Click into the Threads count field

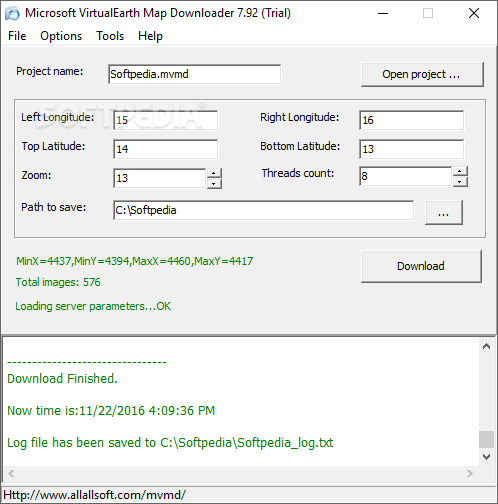[x=406, y=176]
